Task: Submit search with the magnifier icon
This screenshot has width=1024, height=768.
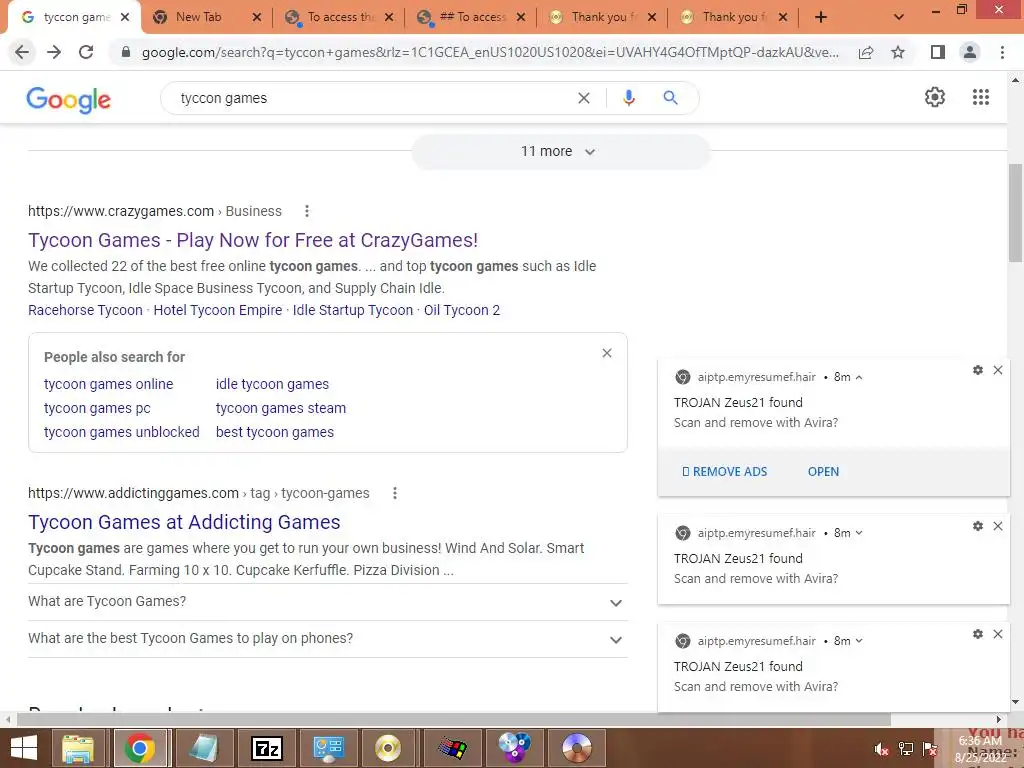Action: point(670,98)
